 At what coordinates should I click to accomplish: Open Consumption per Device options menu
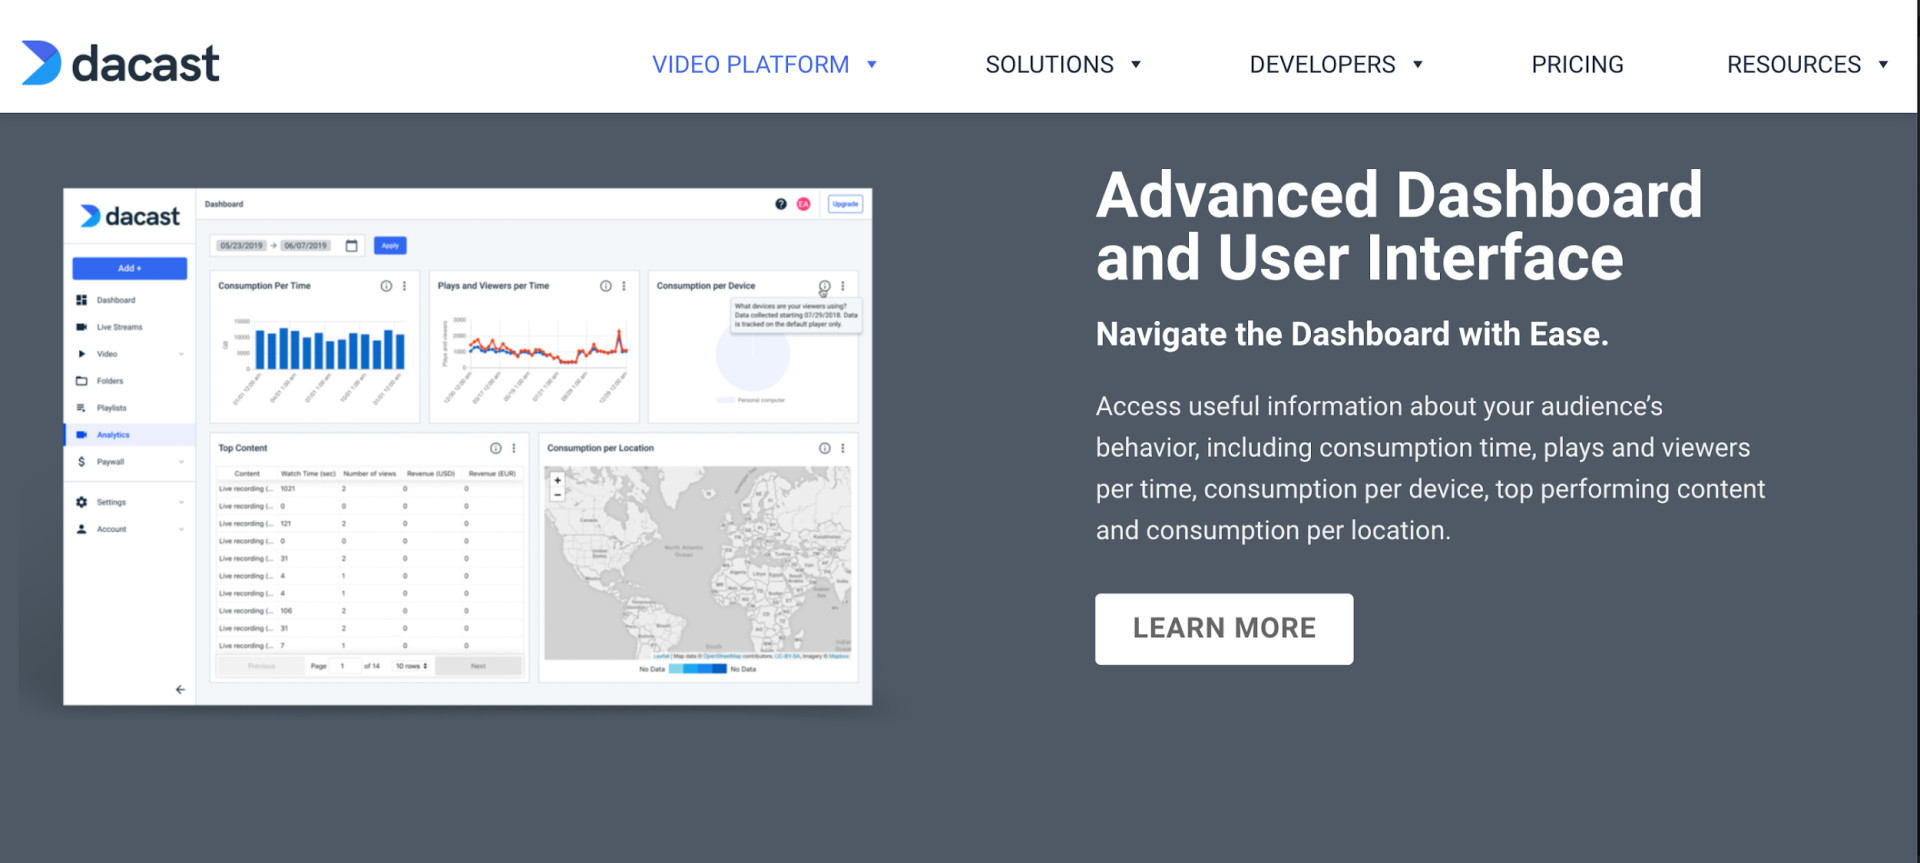point(842,286)
